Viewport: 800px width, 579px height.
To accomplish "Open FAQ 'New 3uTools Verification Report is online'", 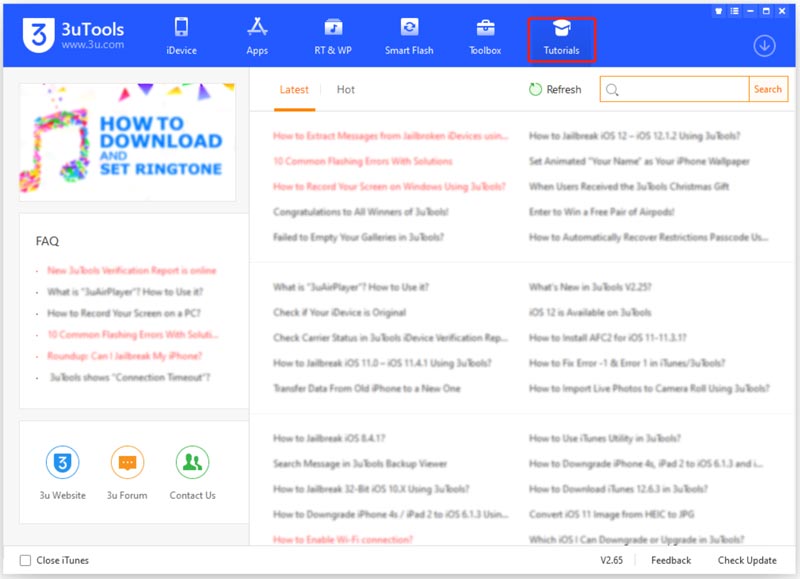I will pos(132,270).
